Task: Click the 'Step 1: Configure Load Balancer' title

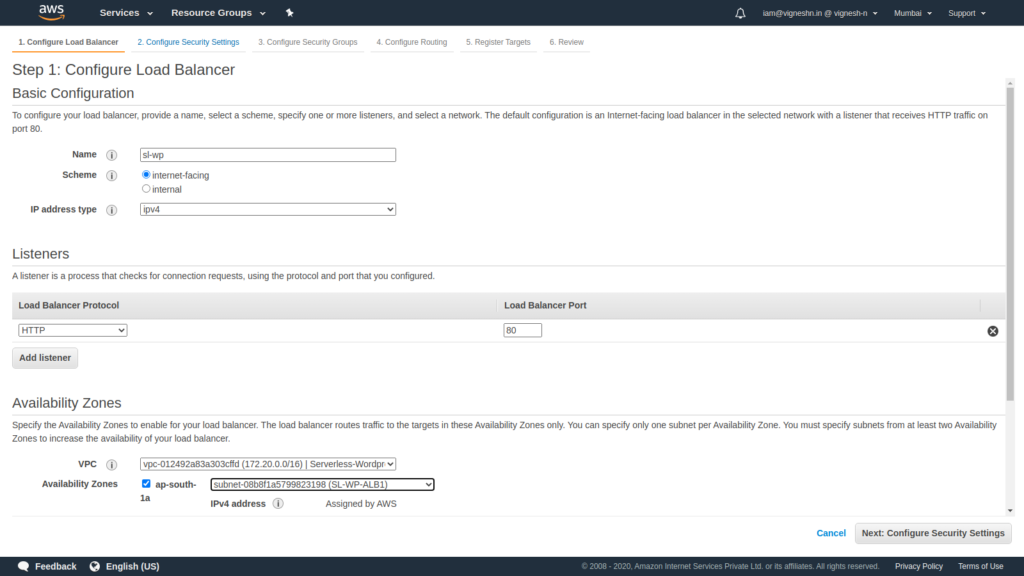Action: point(123,70)
